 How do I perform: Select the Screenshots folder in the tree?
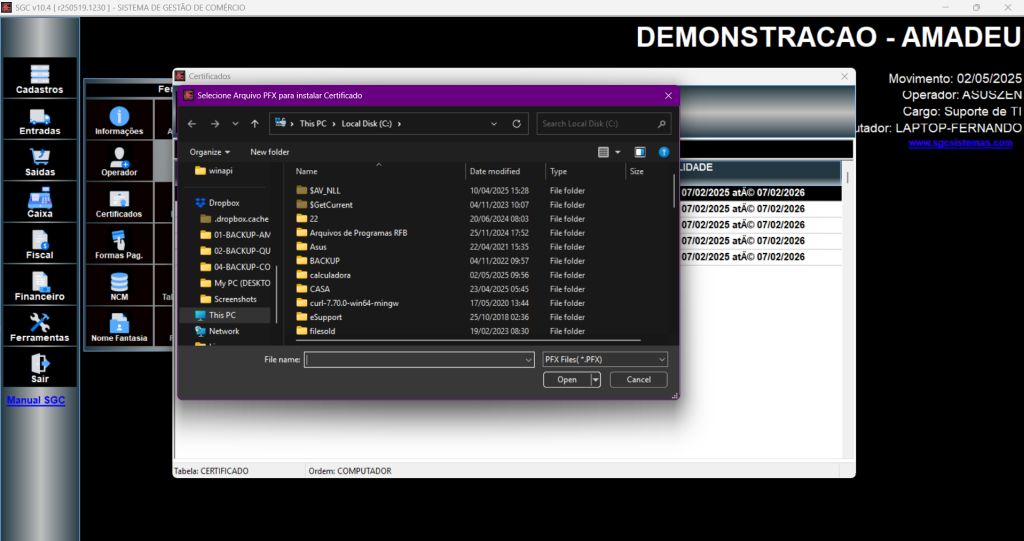[x=235, y=299]
